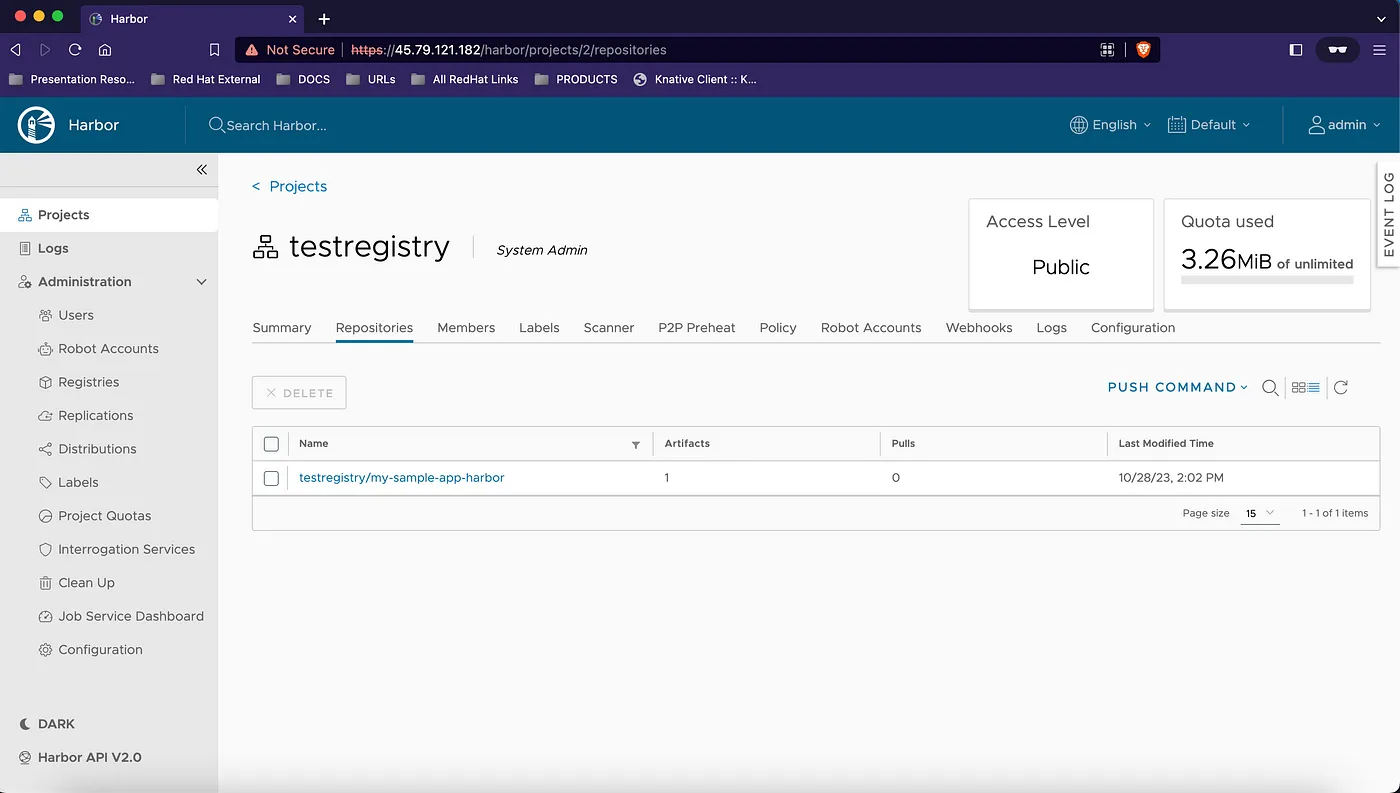1400x793 pixels.
Task: Open Job Service Dashboard in sidebar
Action: click(x=130, y=616)
